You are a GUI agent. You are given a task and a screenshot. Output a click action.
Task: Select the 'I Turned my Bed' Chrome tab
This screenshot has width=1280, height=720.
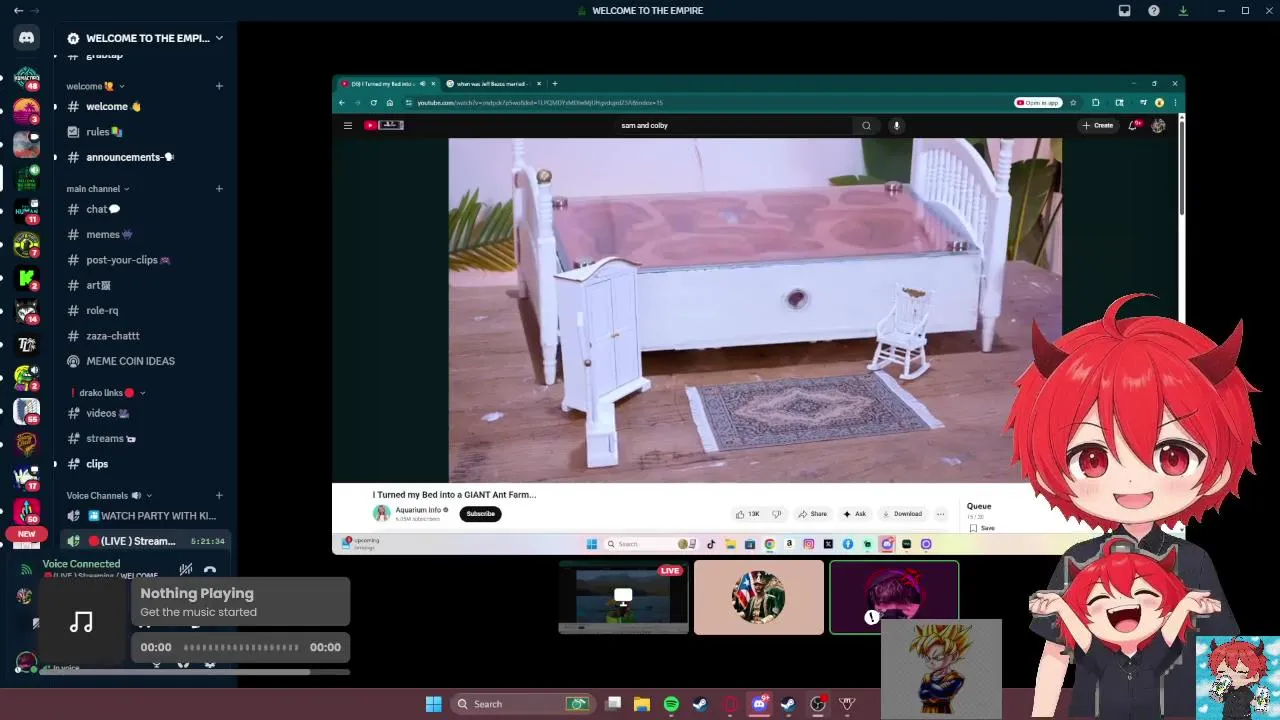pos(387,84)
